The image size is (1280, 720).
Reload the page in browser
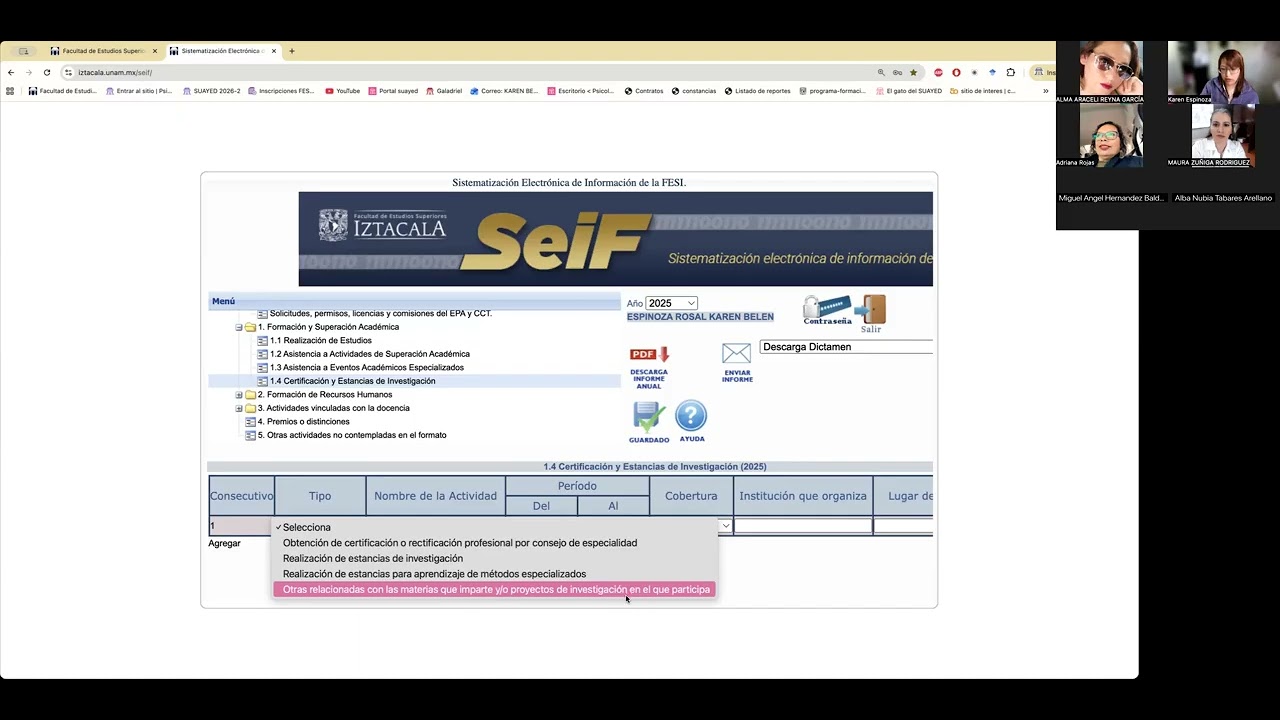(46, 72)
